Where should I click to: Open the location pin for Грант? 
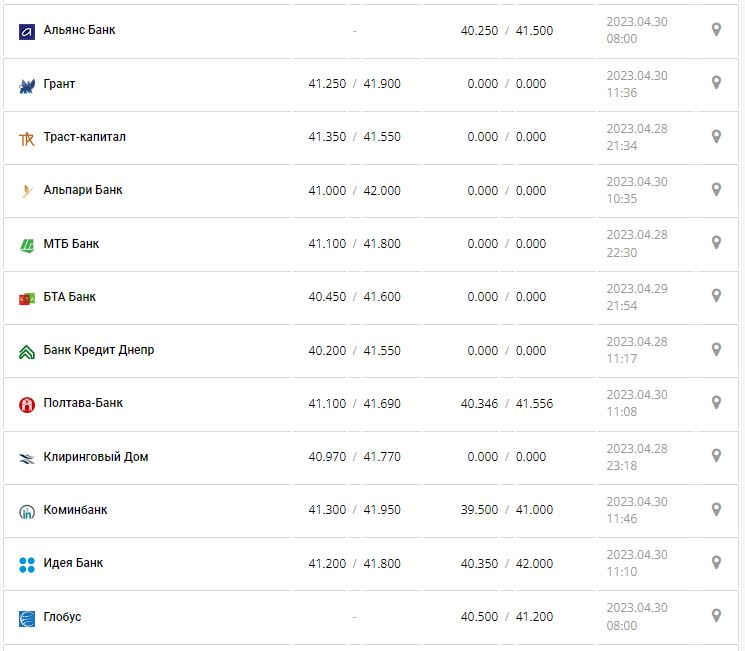(716, 83)
